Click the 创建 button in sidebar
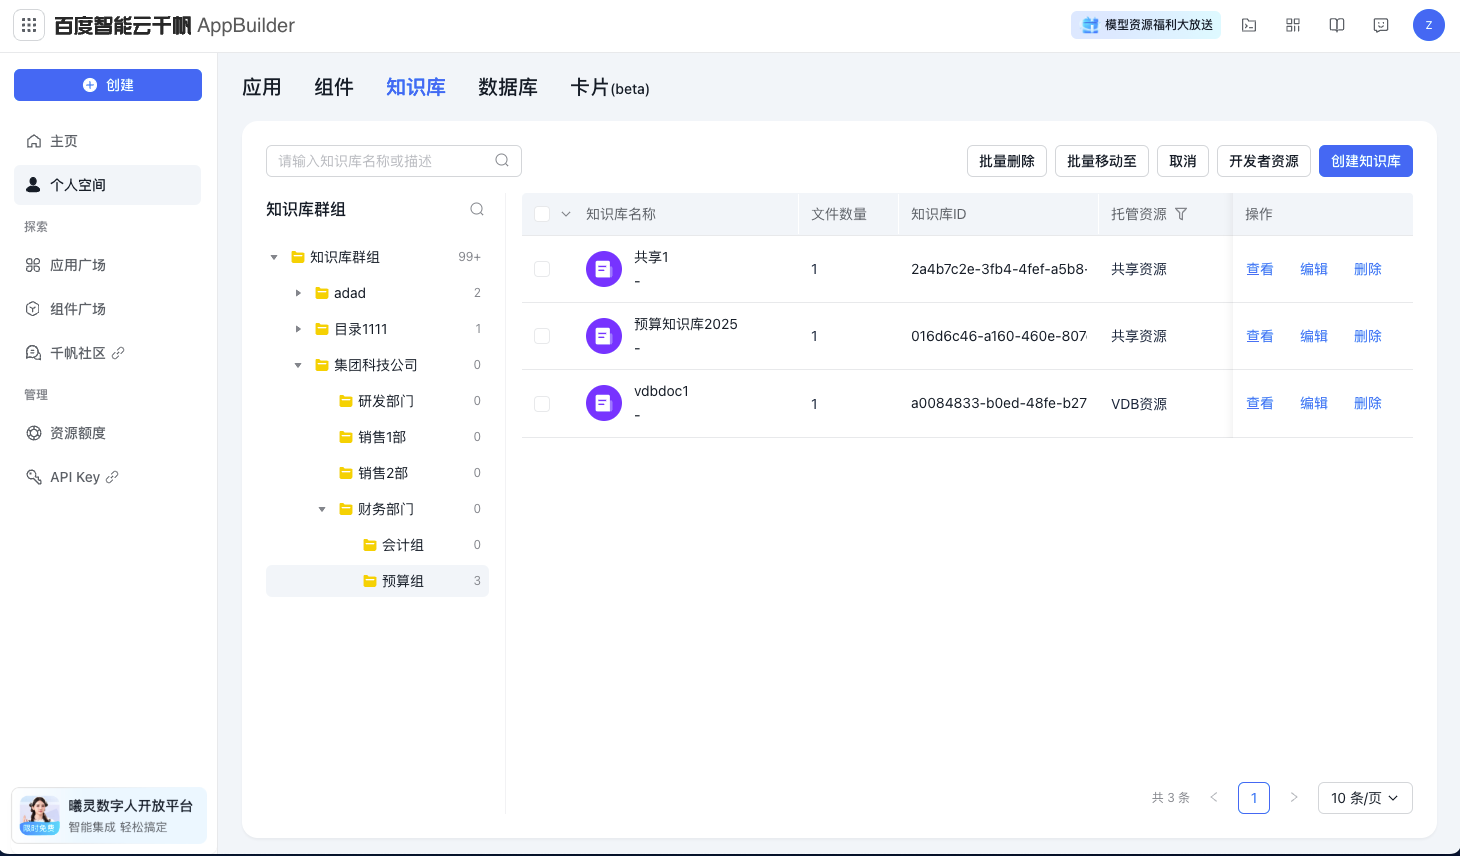The height and width of the screenshot is (856, 1460). [108, 85]
